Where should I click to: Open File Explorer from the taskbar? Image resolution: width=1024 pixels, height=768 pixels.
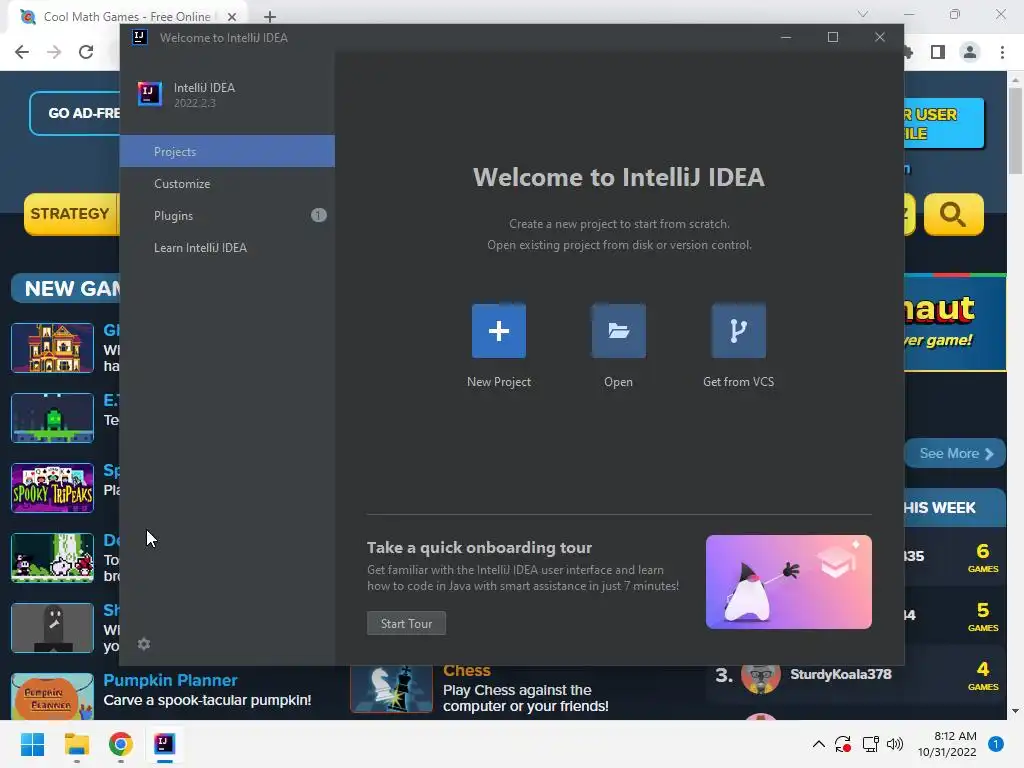click(76, 744)
